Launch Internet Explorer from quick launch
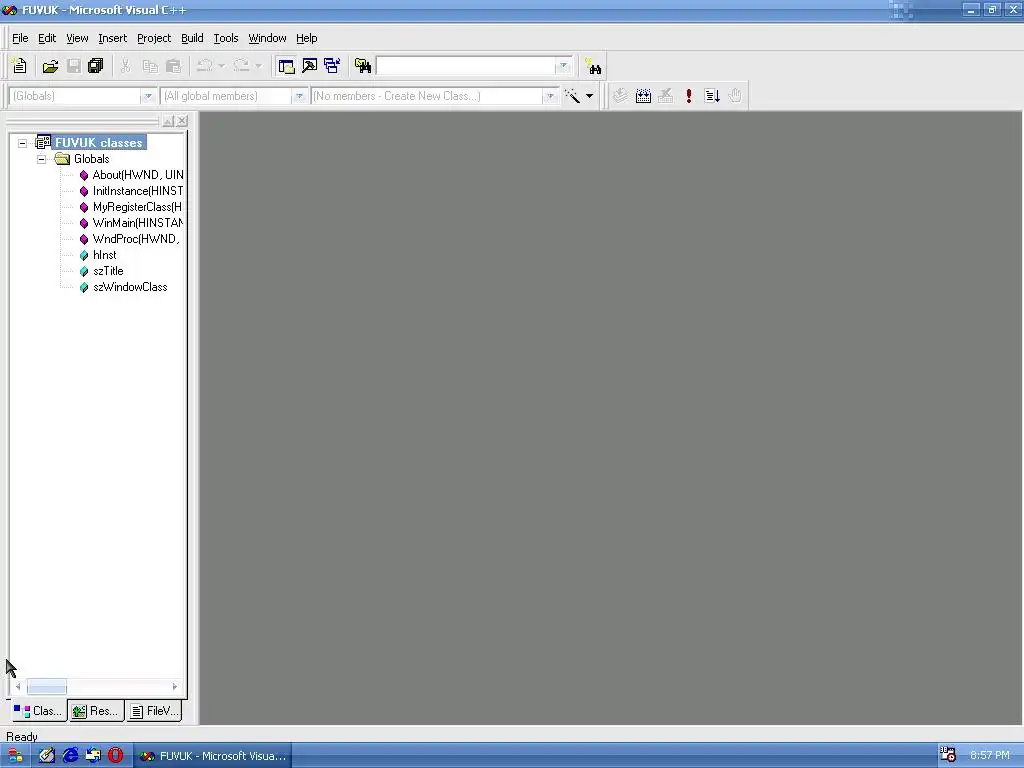Image resolution: width=1024 pixels, height=768 pixels. pos(70,756)
